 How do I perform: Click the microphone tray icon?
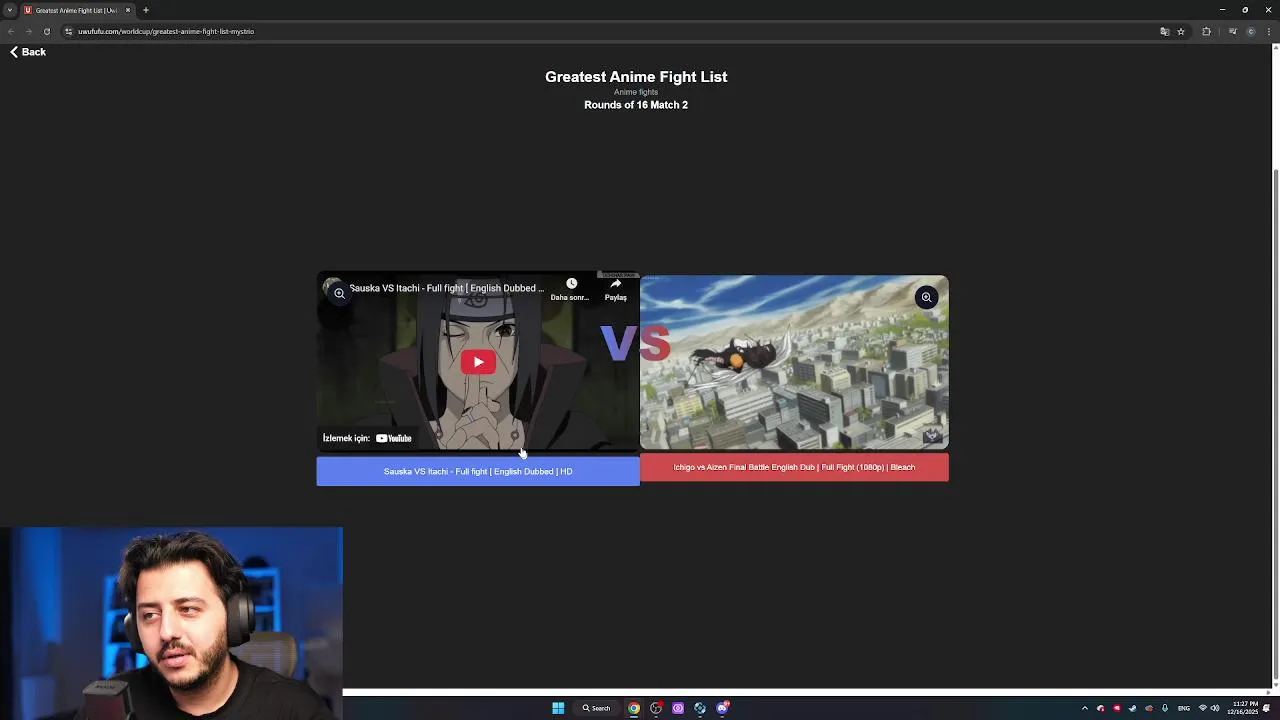pyautogui.click(x=1165, y=708)
